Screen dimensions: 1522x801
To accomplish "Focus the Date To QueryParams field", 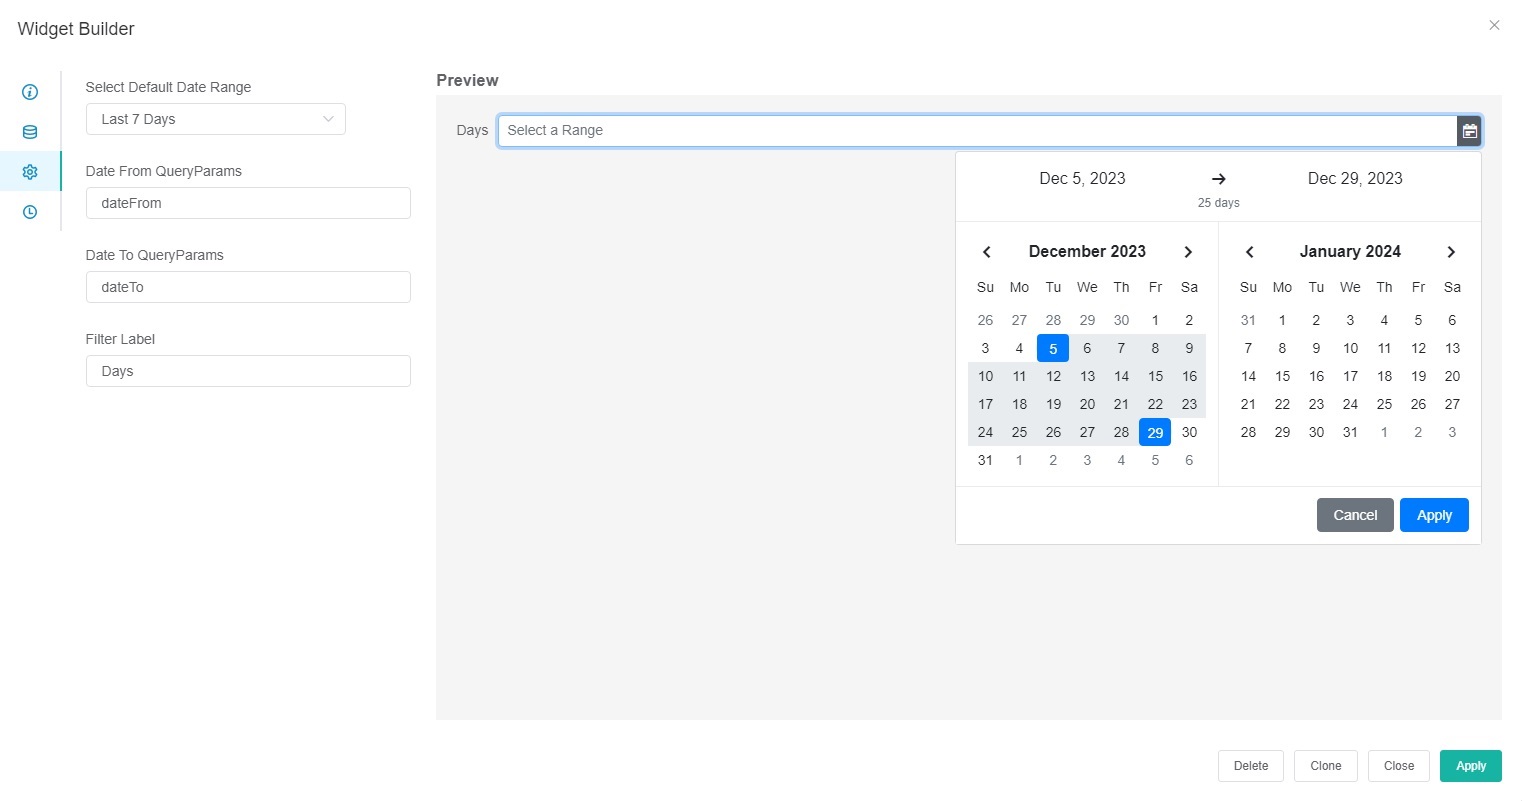I will pyautogui.click(x=248, y=287).
